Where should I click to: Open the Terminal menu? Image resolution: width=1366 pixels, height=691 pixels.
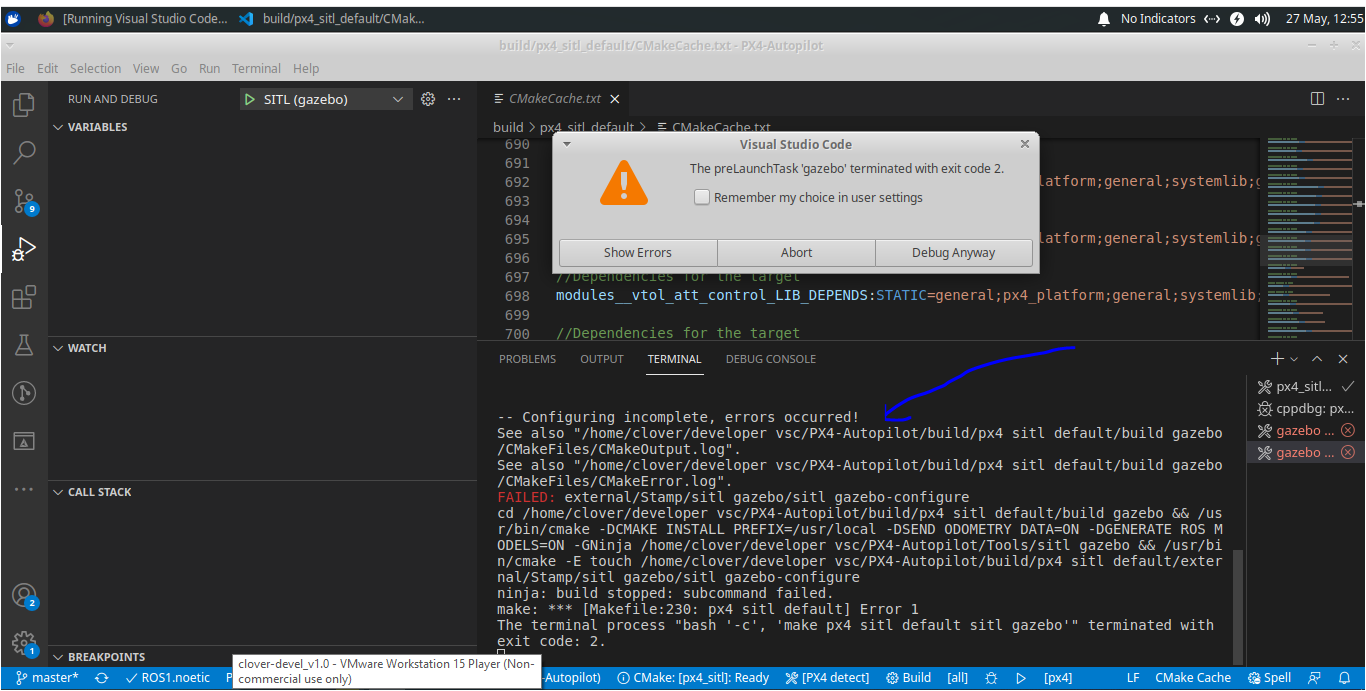[x=256, y=68]
